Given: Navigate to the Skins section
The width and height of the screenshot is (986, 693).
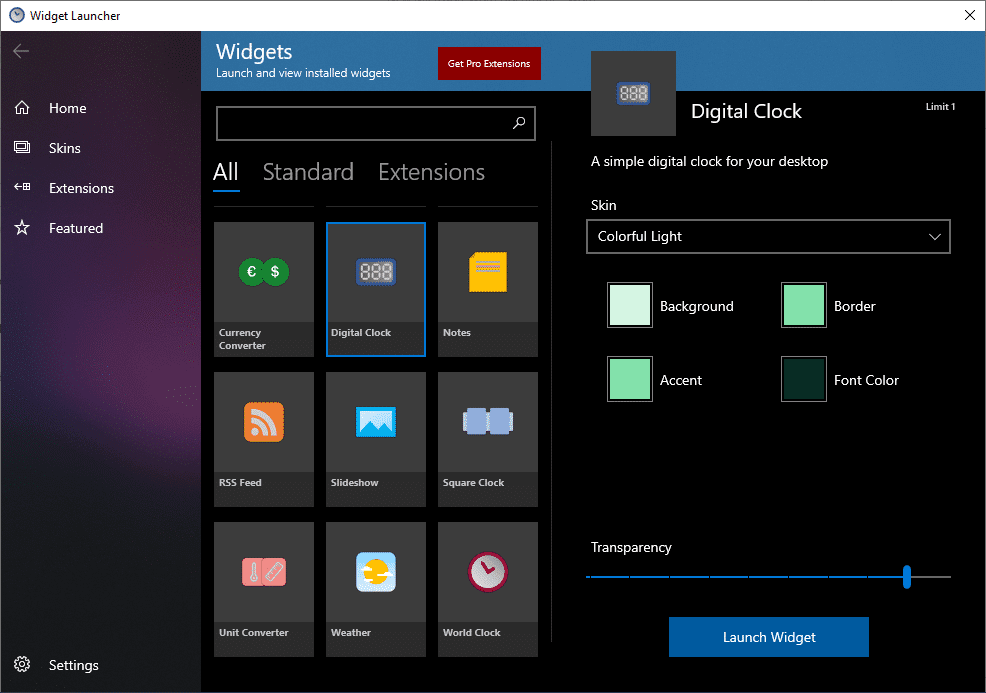Looking at the screenshot, I should point(66,147).
